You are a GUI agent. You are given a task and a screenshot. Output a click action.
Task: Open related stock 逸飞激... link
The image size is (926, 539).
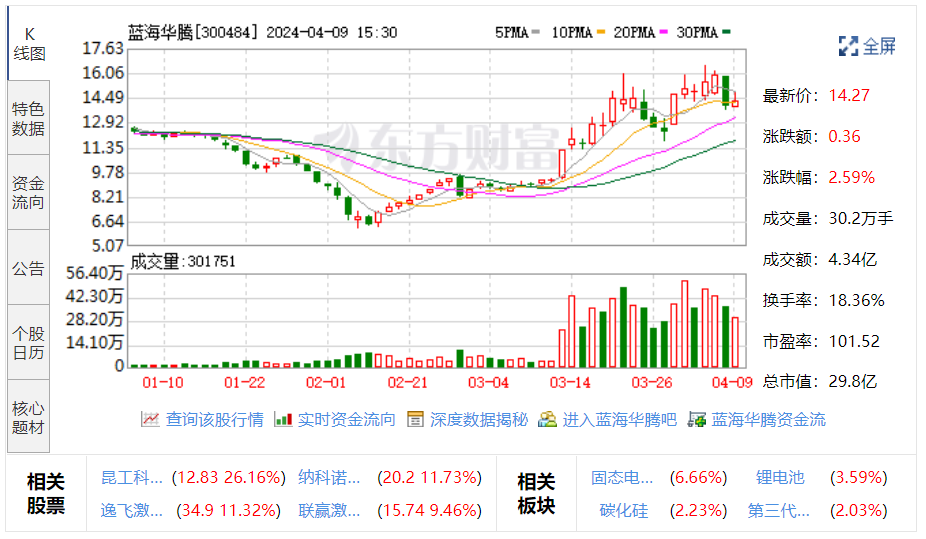click(x=132, y=510)
